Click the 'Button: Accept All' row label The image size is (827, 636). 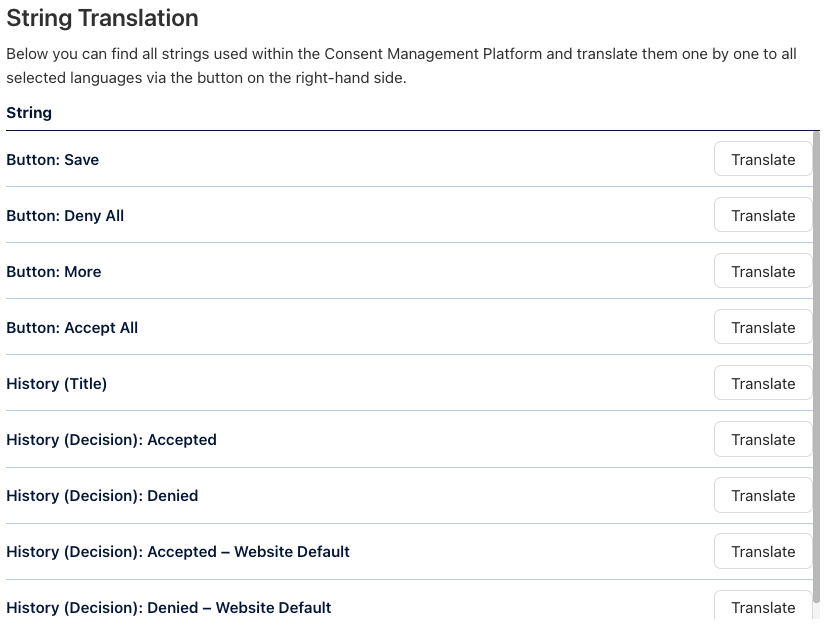(72, 328)
